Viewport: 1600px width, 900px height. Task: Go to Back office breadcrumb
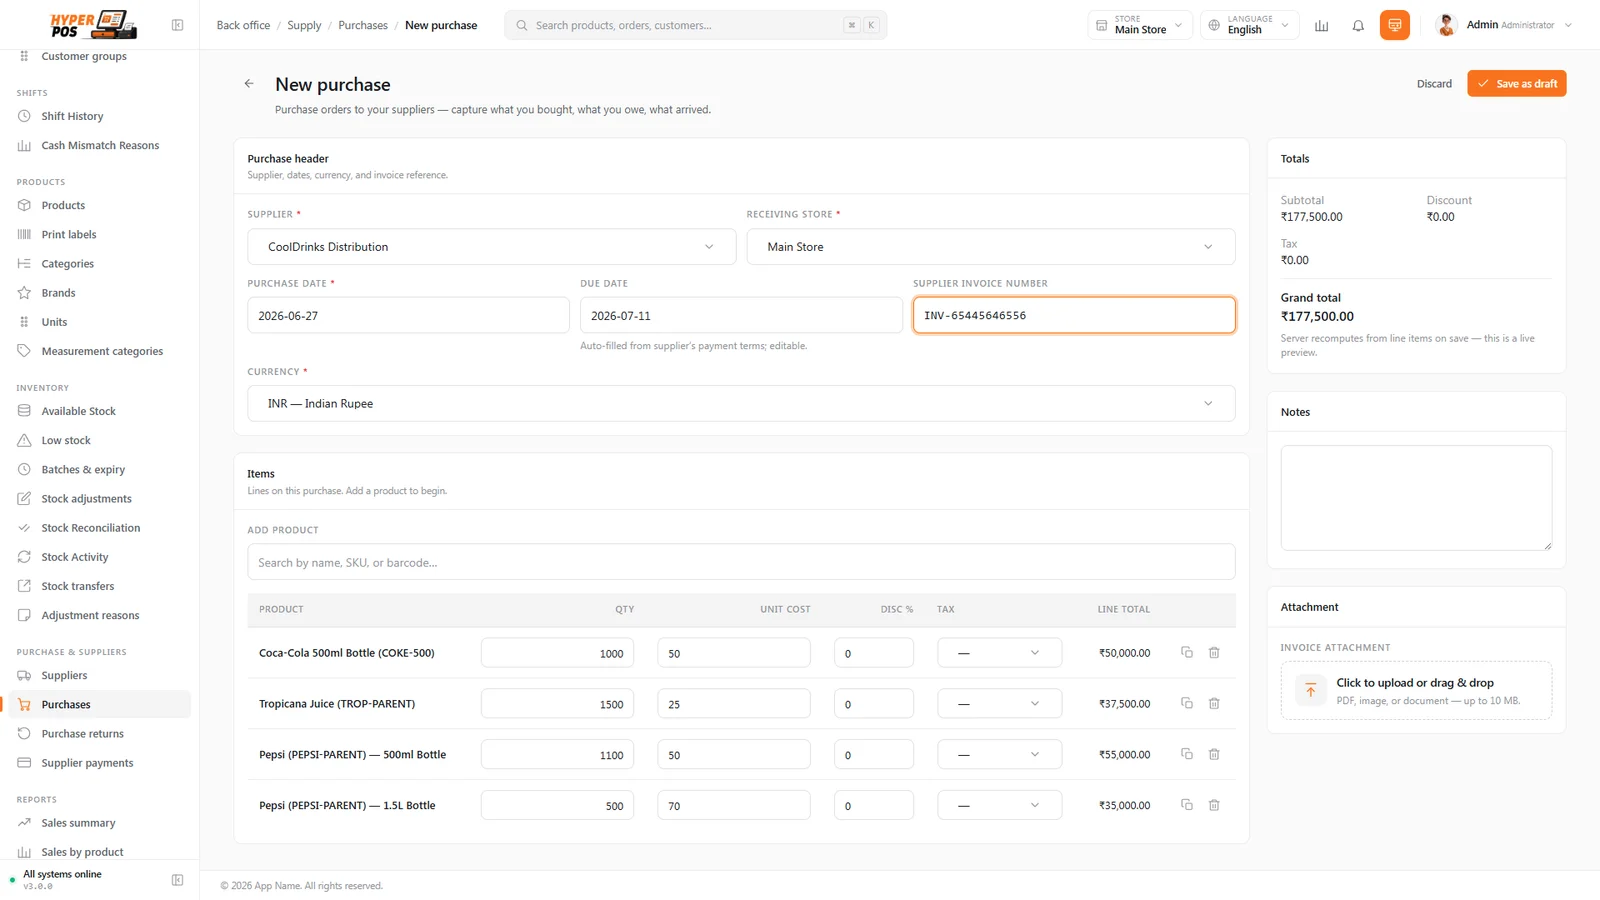pyautogui.click(x=243, y=25)
